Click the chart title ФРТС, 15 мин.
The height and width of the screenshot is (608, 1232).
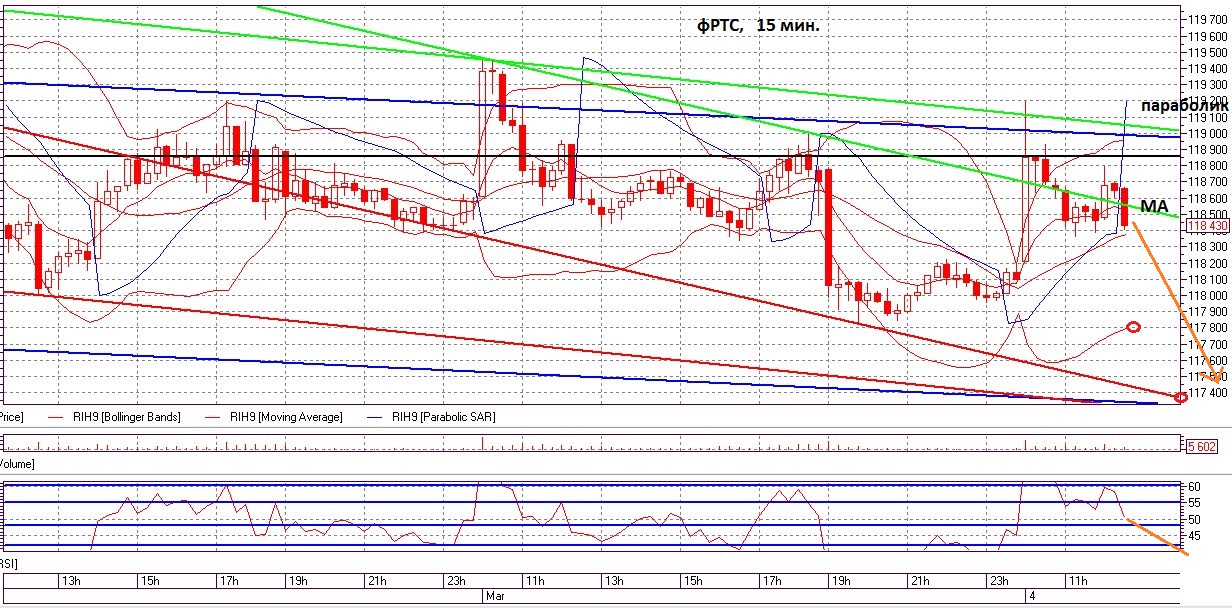pyautogui.click(x=758, y=25)
